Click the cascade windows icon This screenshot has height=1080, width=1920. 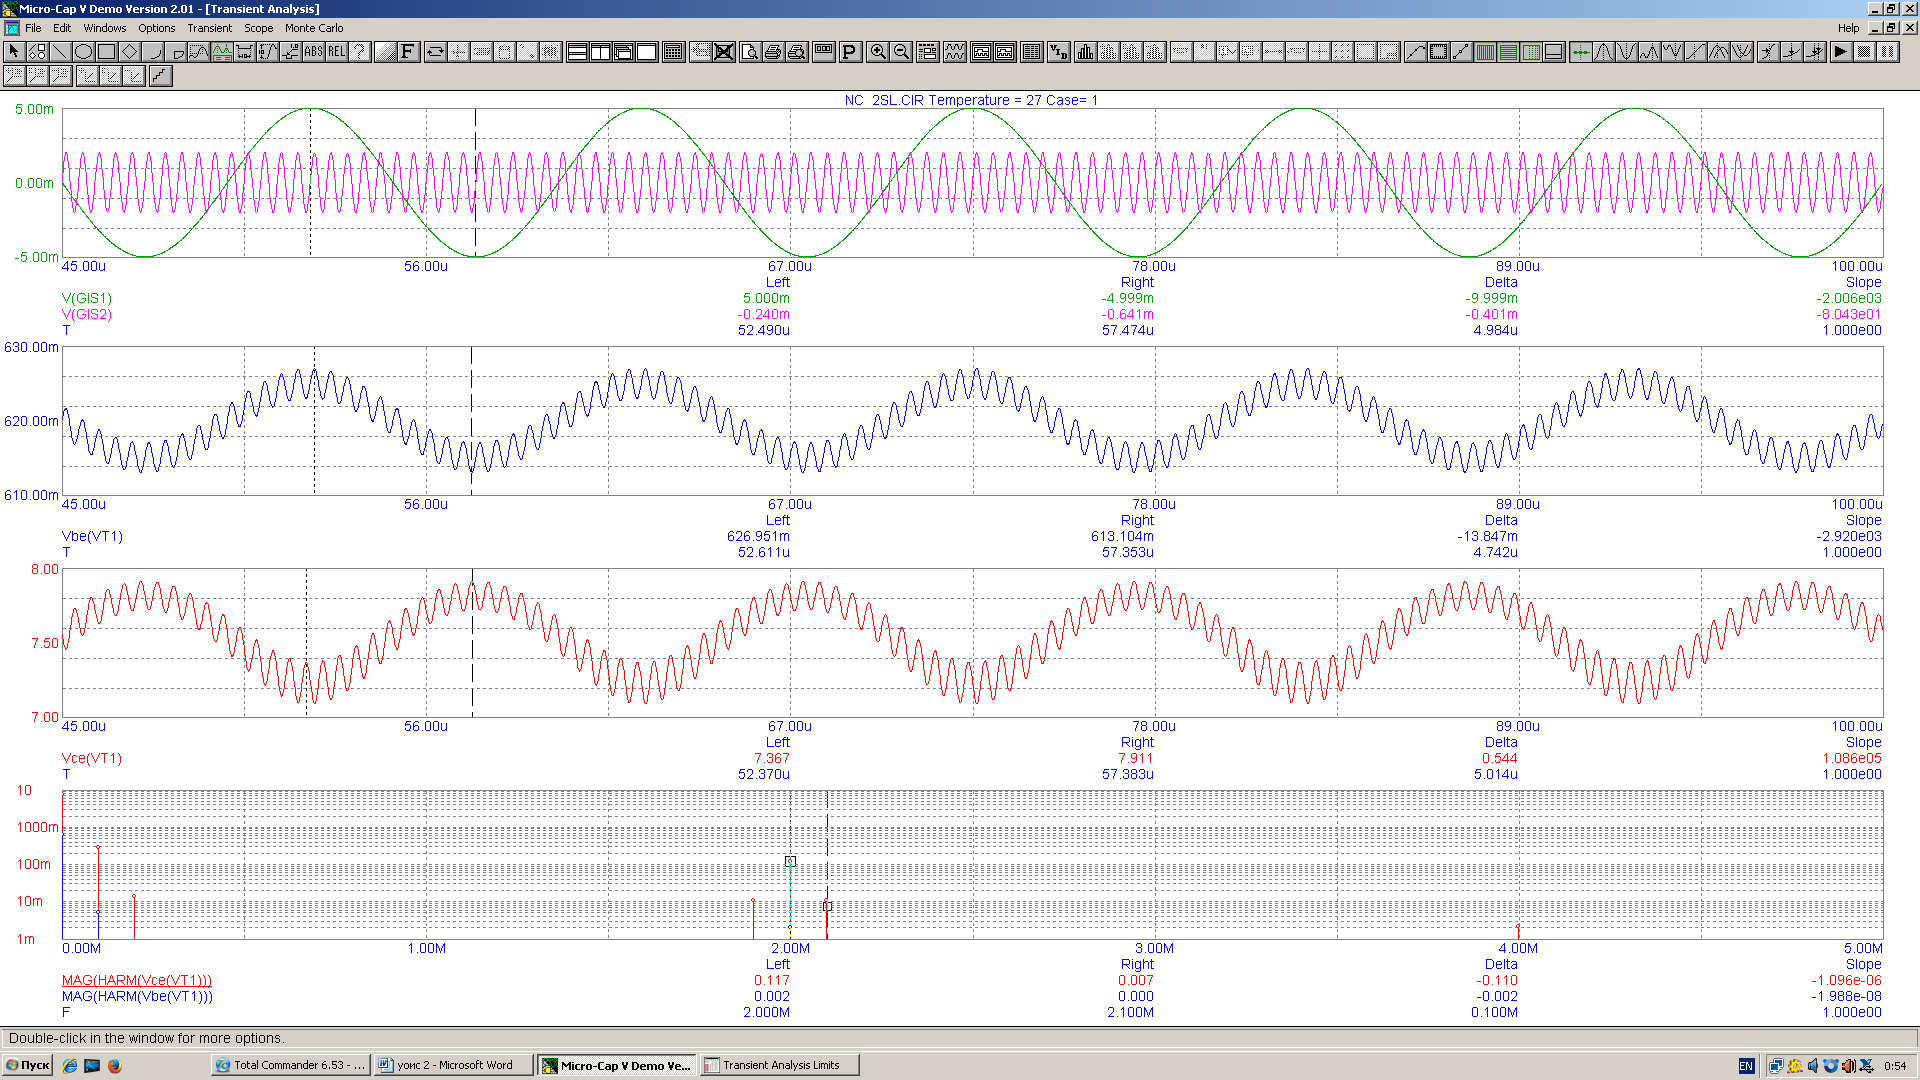coord(623,52)
